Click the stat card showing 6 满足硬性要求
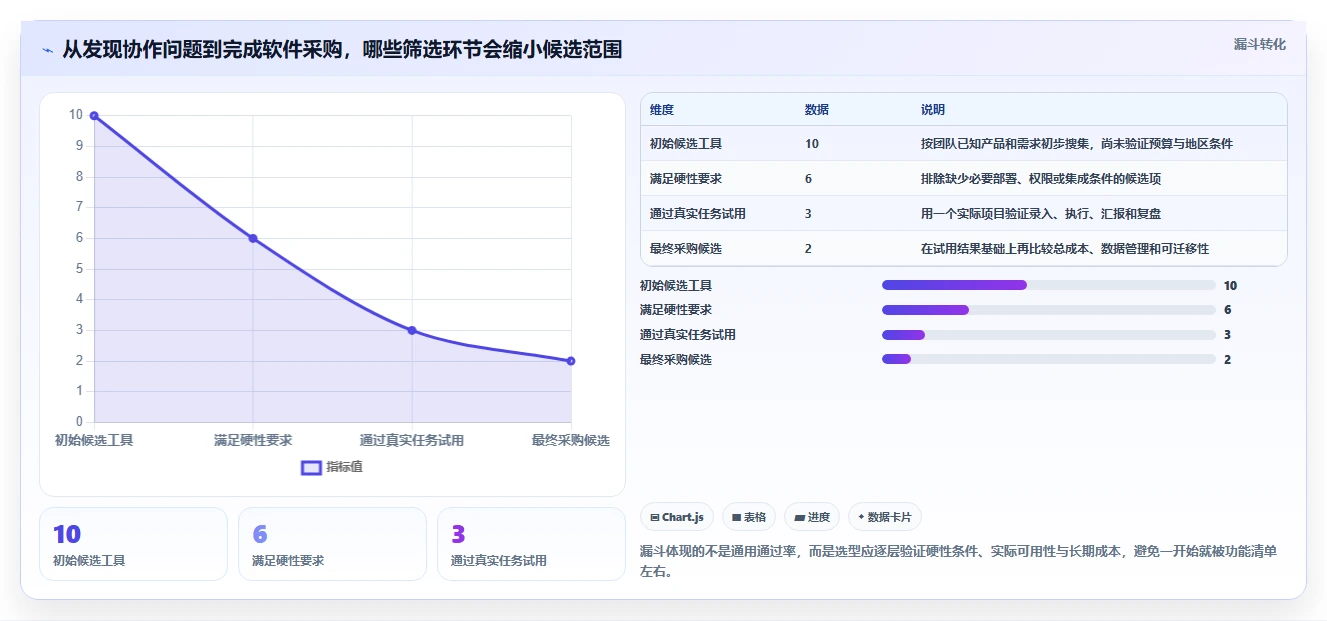Screen dimensions: 1327x621 [x=332, y=544]
